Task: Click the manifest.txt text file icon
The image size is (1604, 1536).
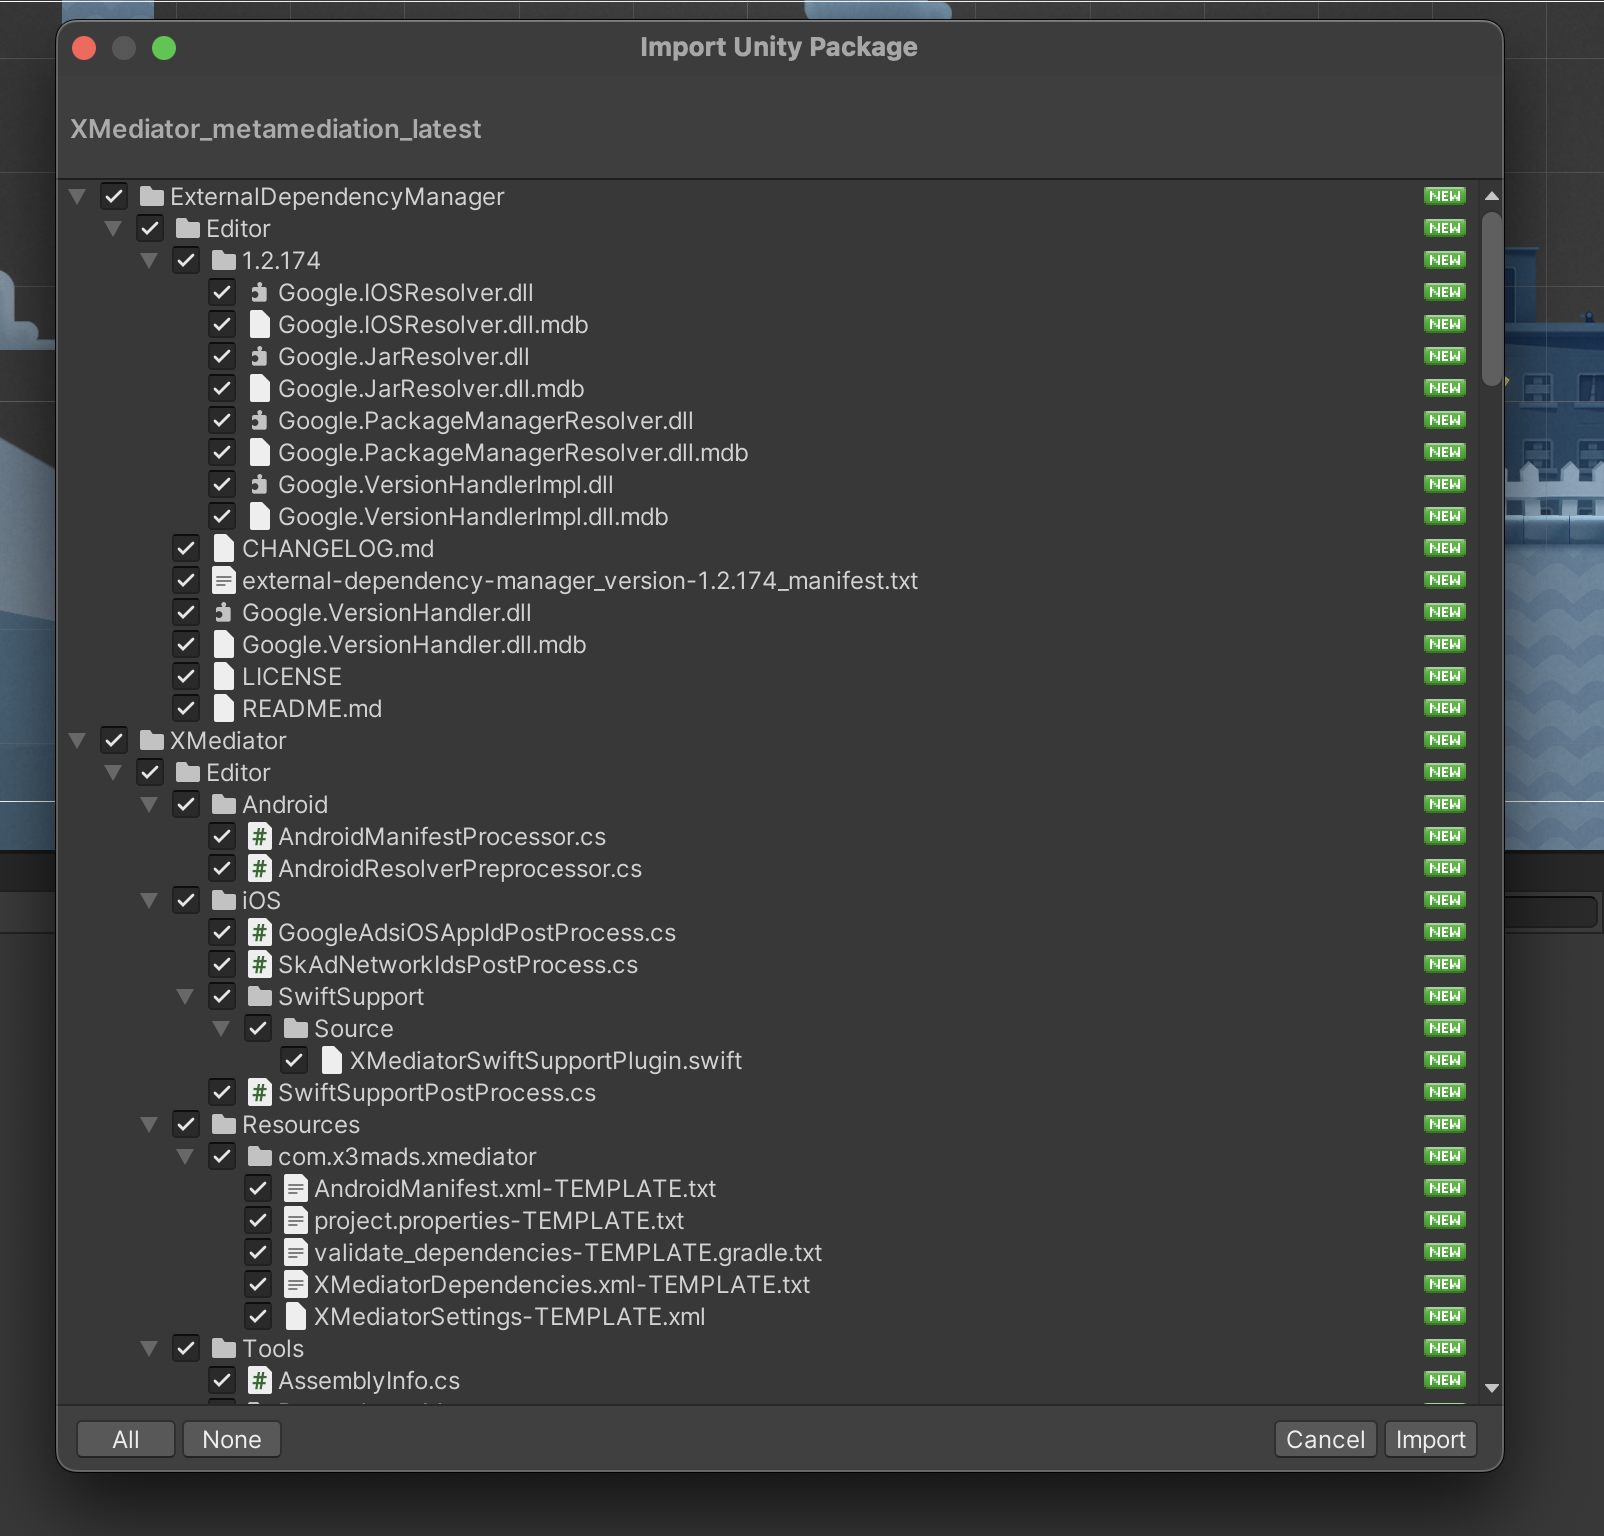Action: (x=224, y=580)
